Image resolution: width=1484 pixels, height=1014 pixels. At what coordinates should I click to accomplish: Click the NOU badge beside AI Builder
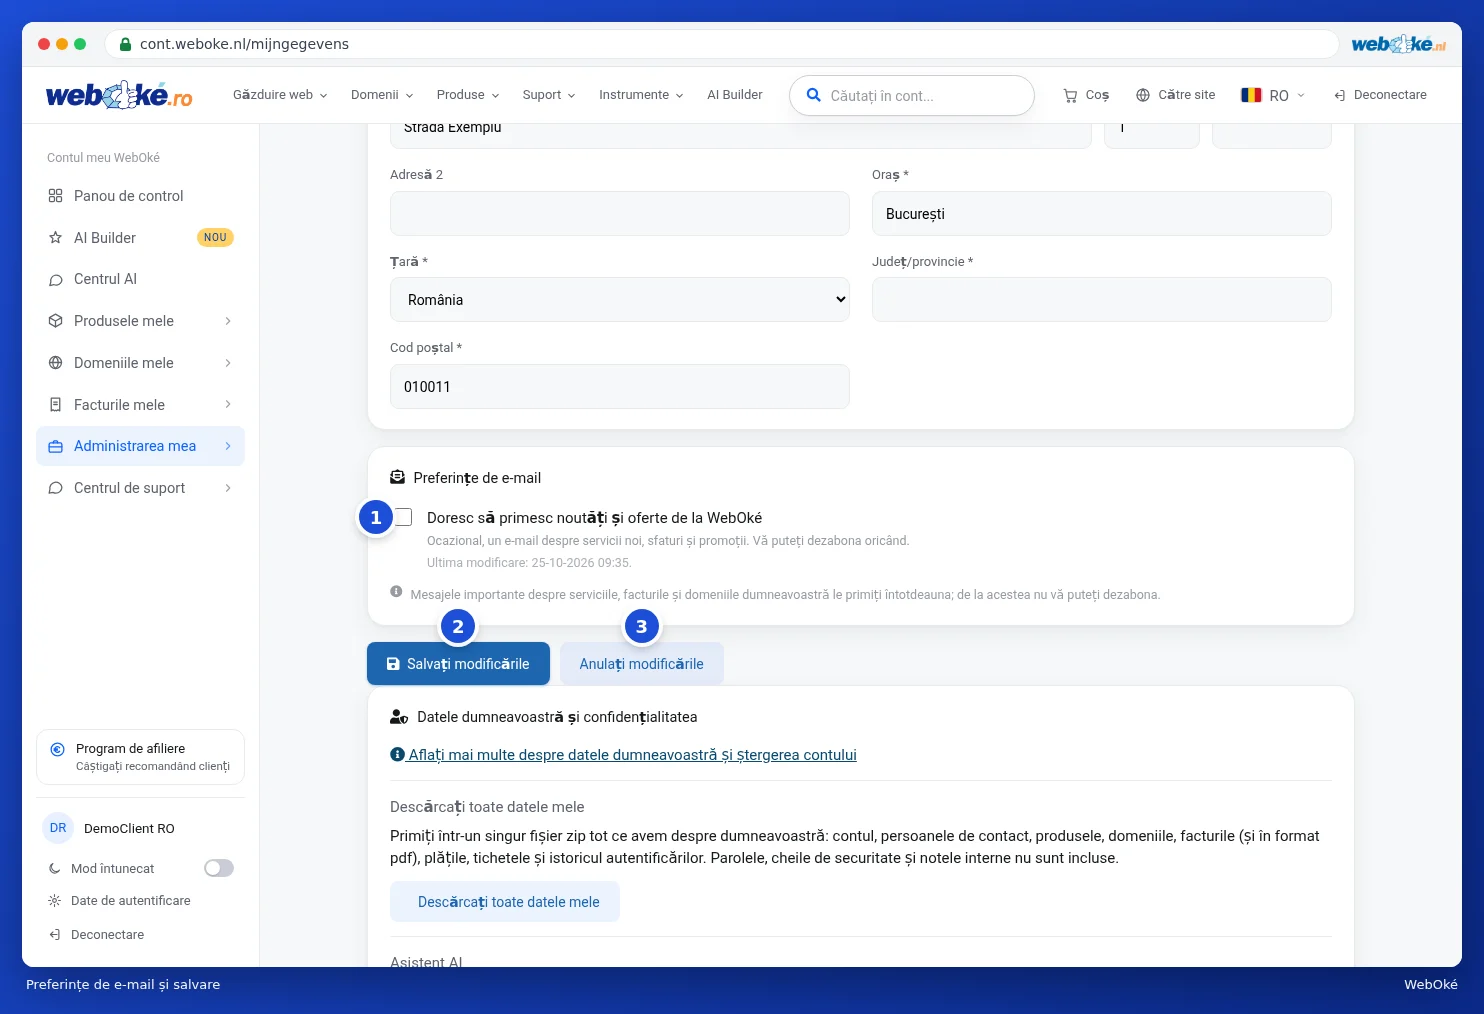click(x=215, y=238)
